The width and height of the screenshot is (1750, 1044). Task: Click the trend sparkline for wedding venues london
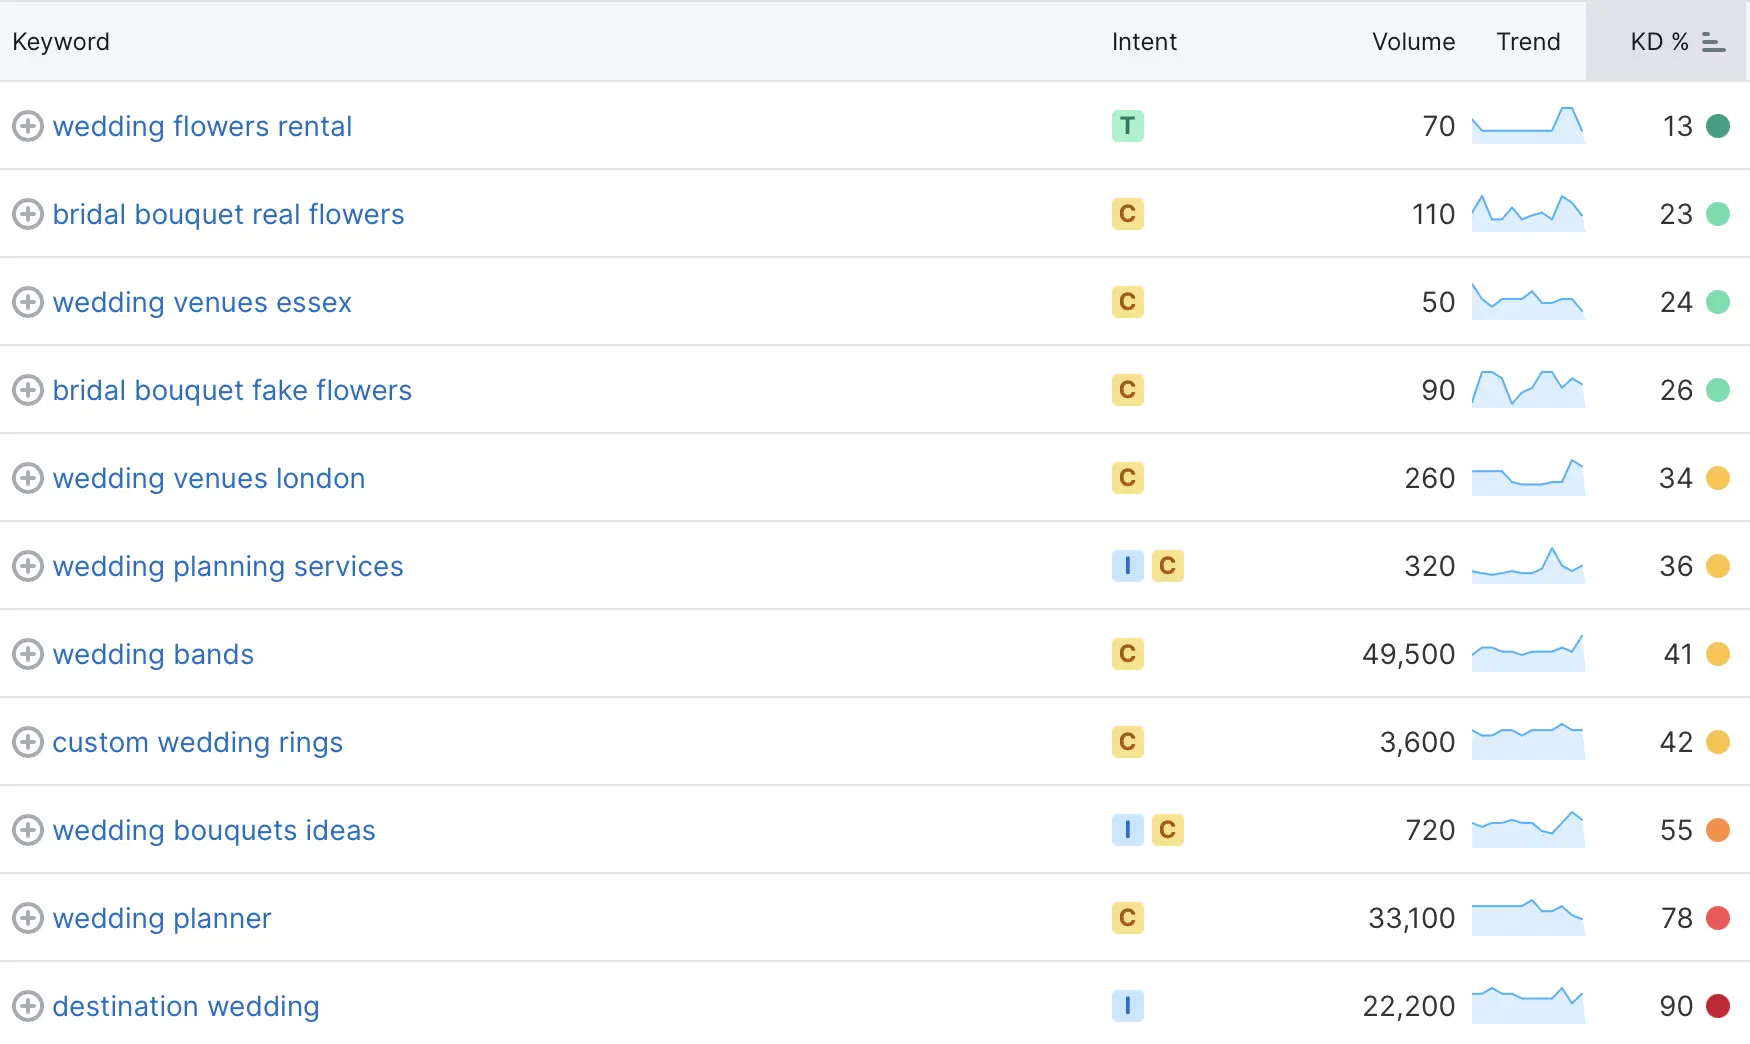pos(1528,477)
